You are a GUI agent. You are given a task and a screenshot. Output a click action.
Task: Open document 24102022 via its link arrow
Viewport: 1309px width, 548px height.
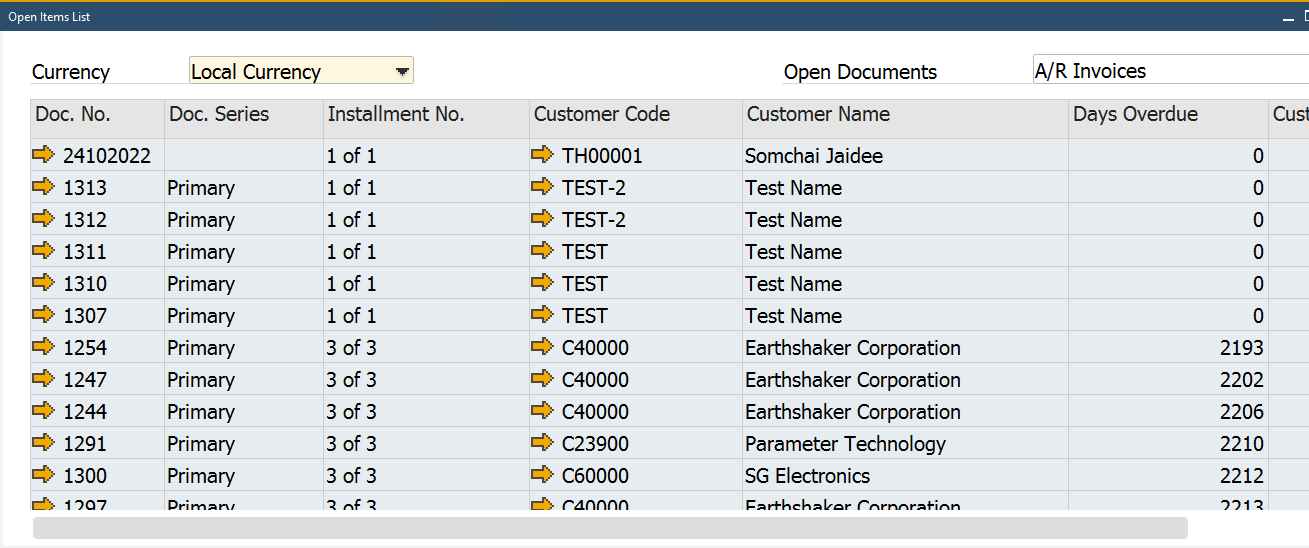click(x=44, y=155)
